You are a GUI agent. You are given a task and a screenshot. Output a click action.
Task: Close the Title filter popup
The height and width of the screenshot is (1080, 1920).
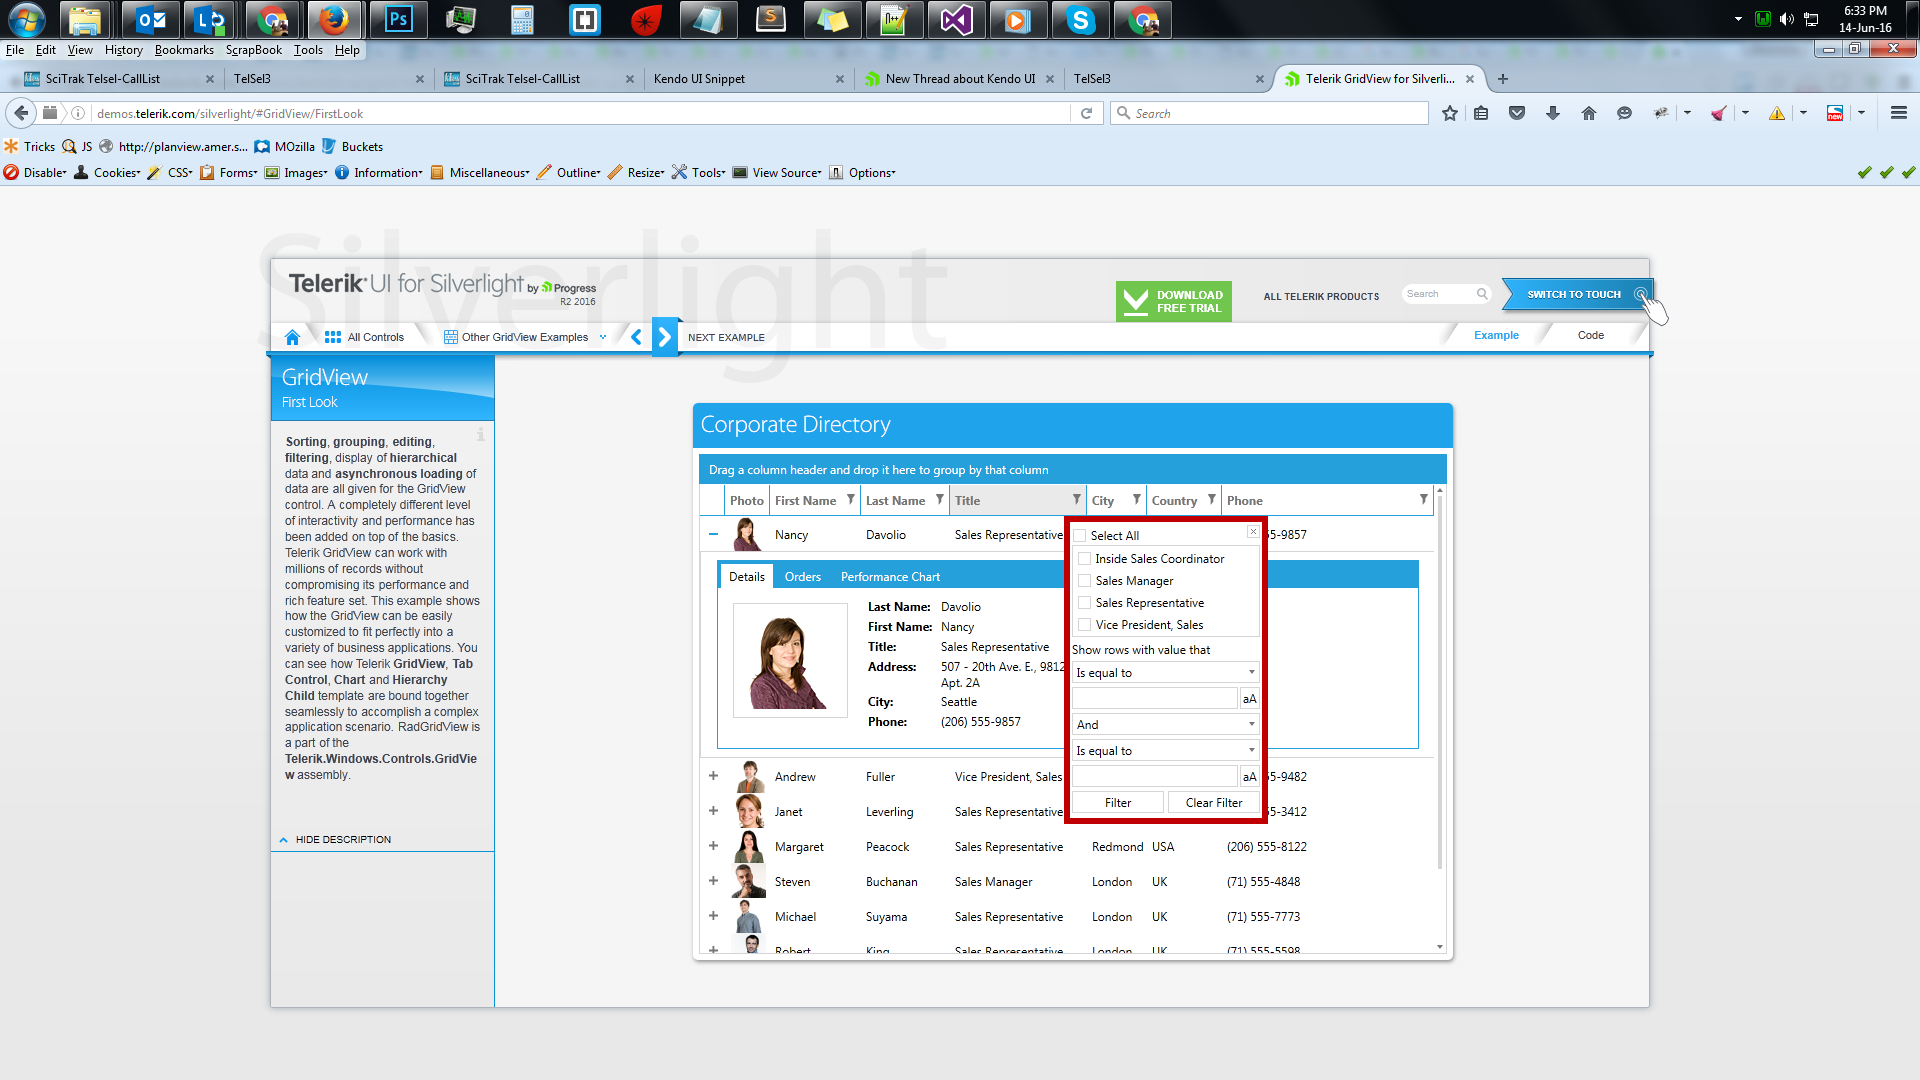point(1253,532)
